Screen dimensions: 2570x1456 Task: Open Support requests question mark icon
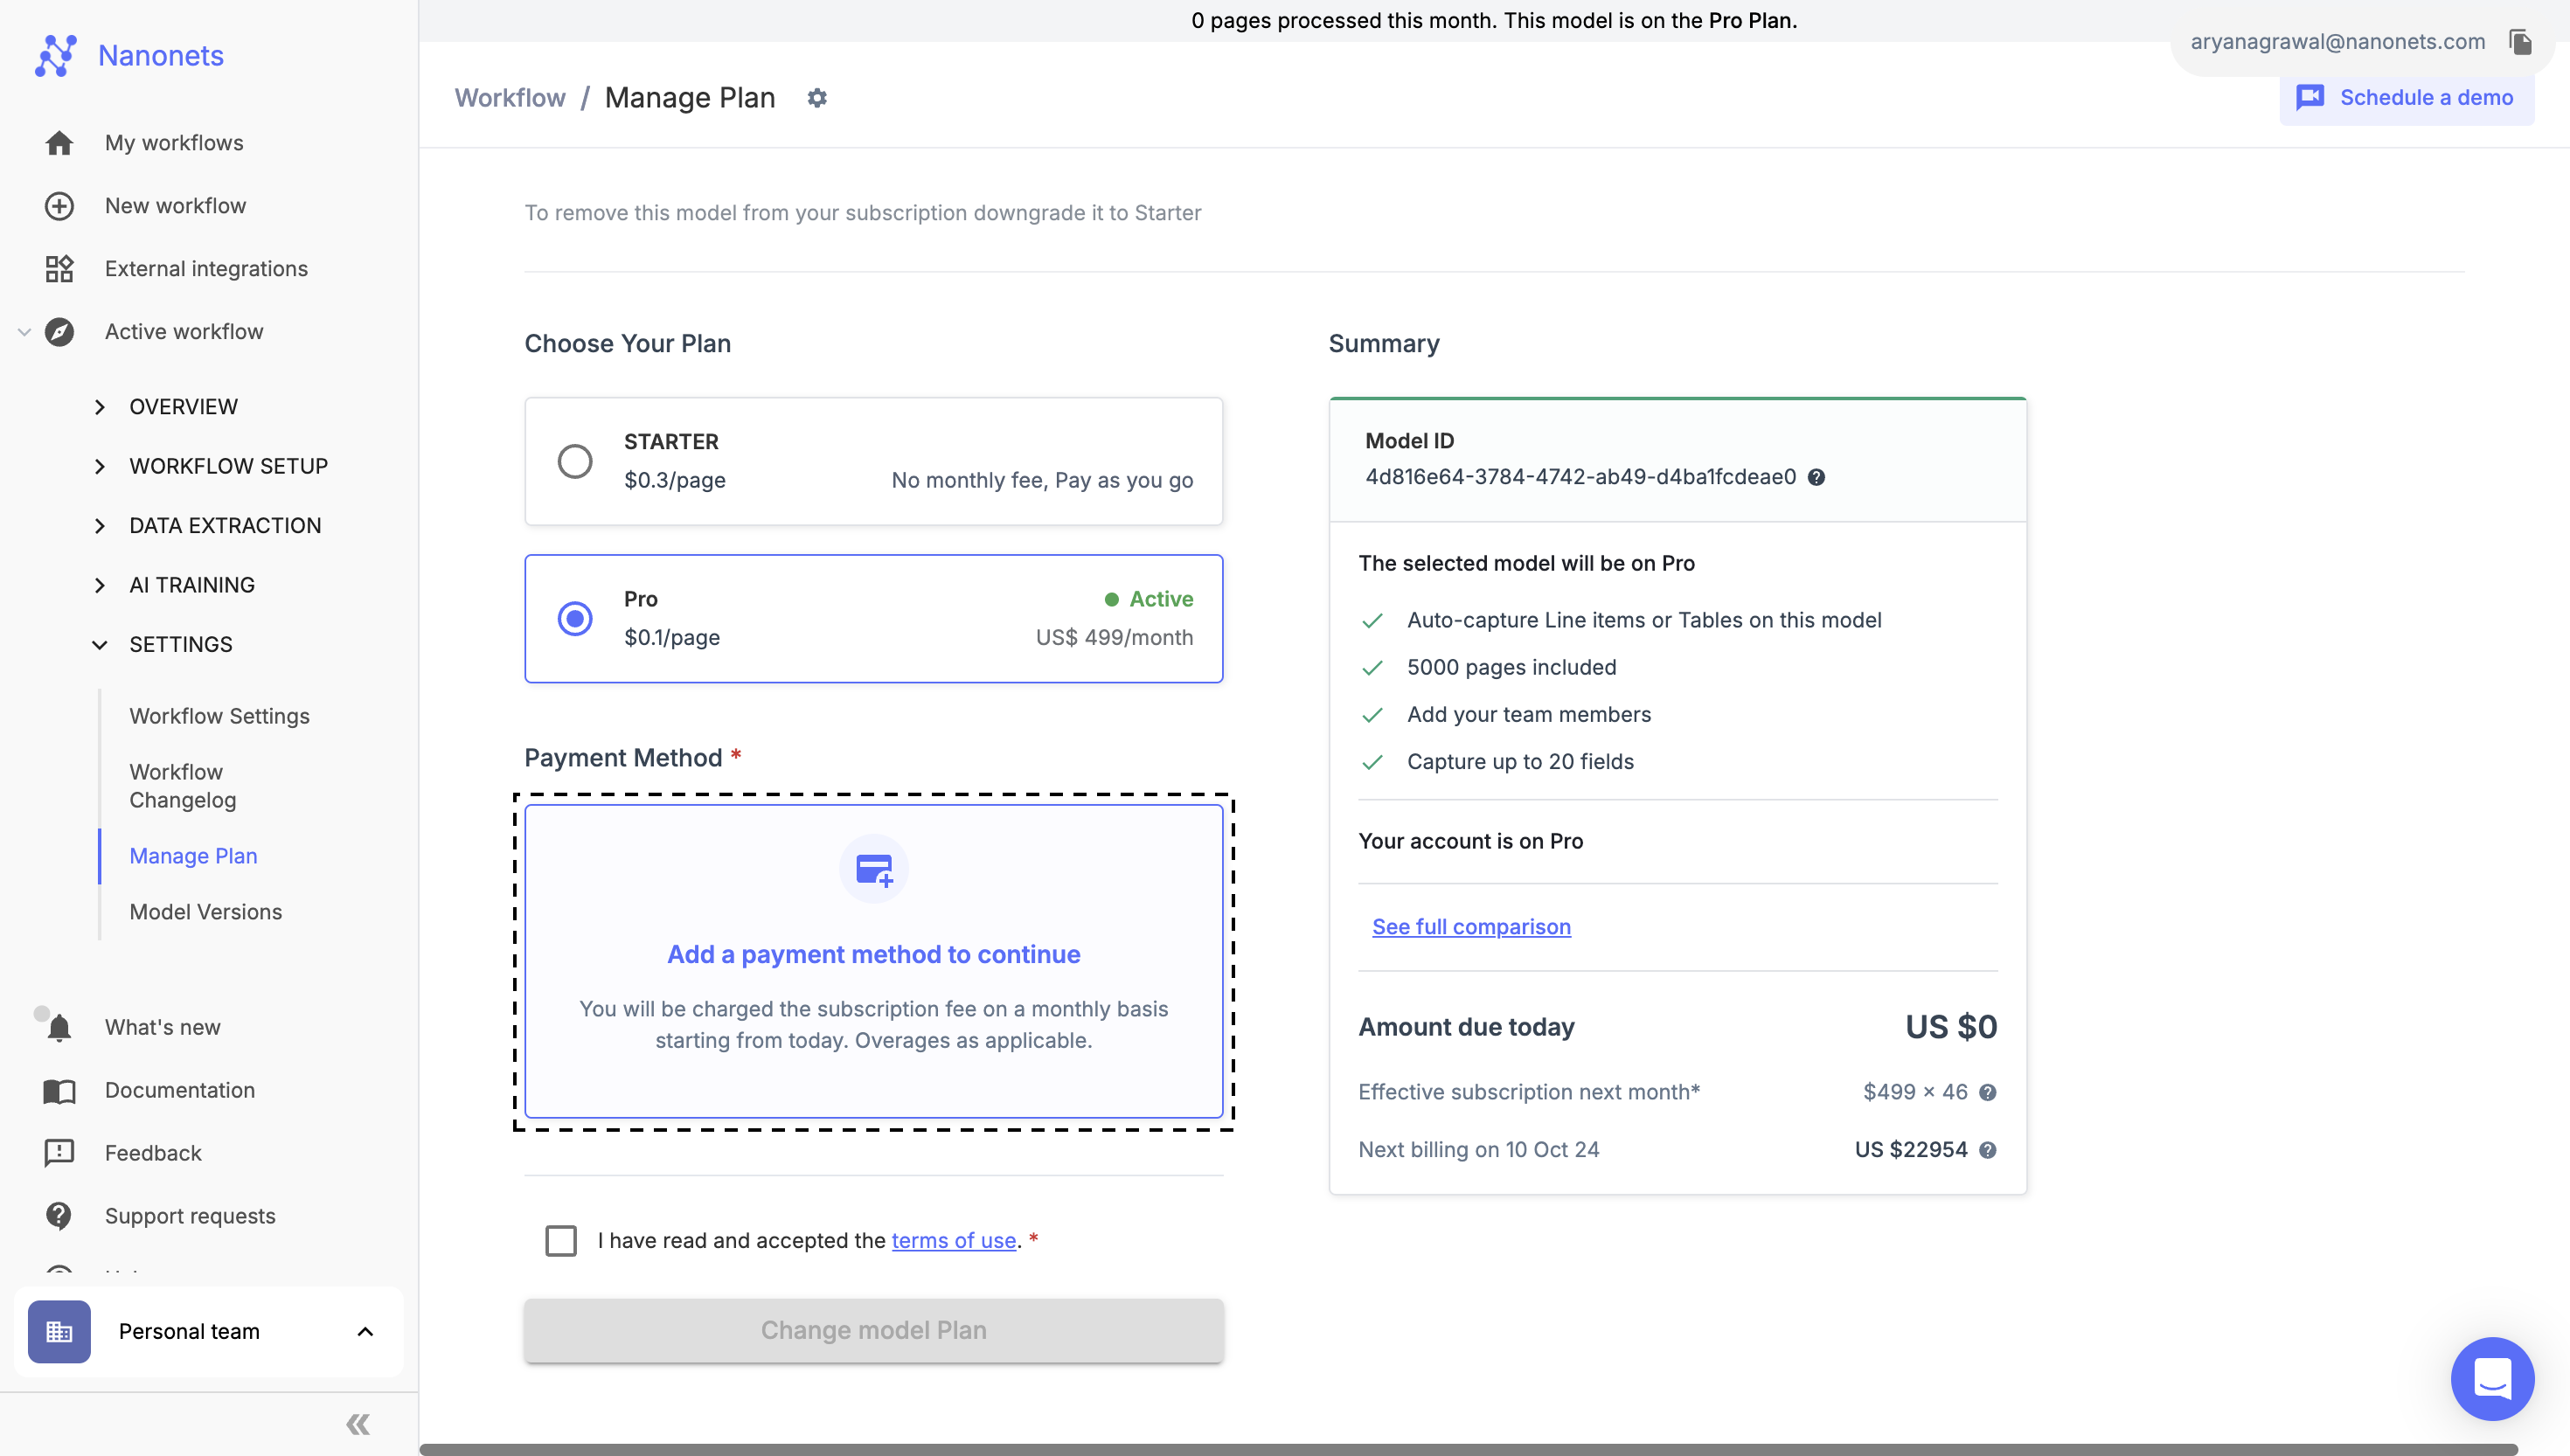(59, 1217)
